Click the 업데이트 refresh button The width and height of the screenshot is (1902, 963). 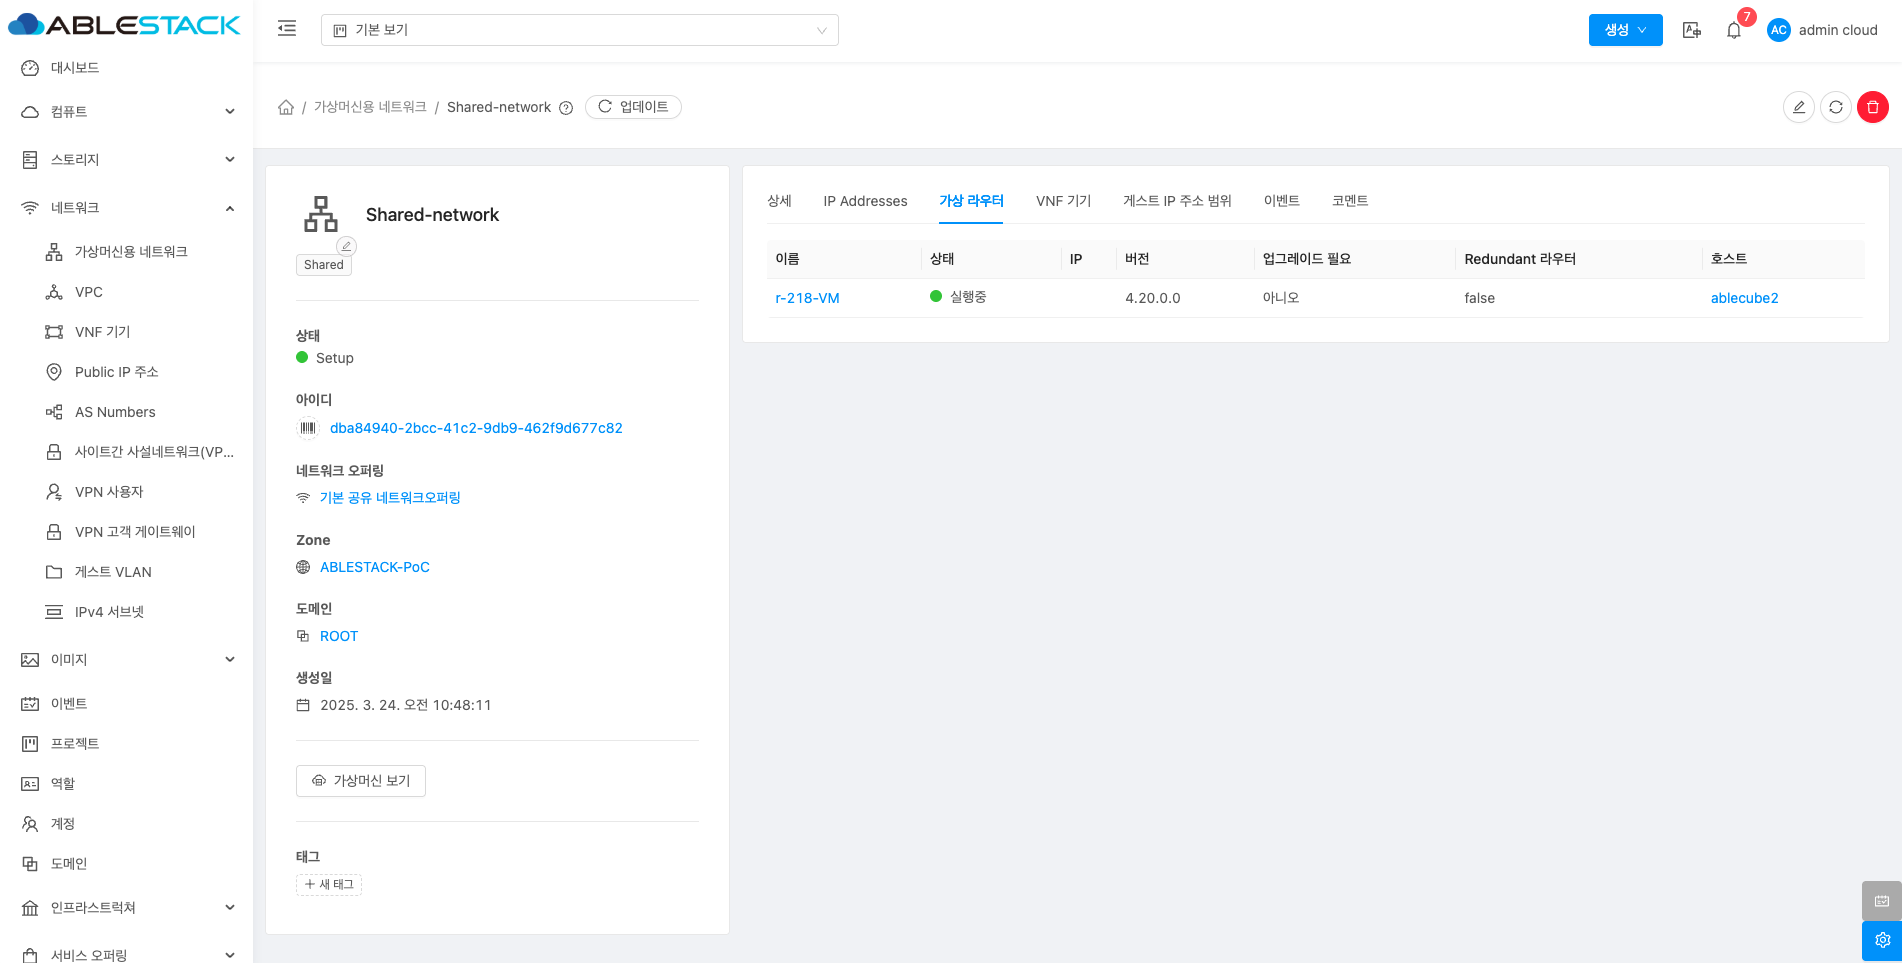pos(633,107)
